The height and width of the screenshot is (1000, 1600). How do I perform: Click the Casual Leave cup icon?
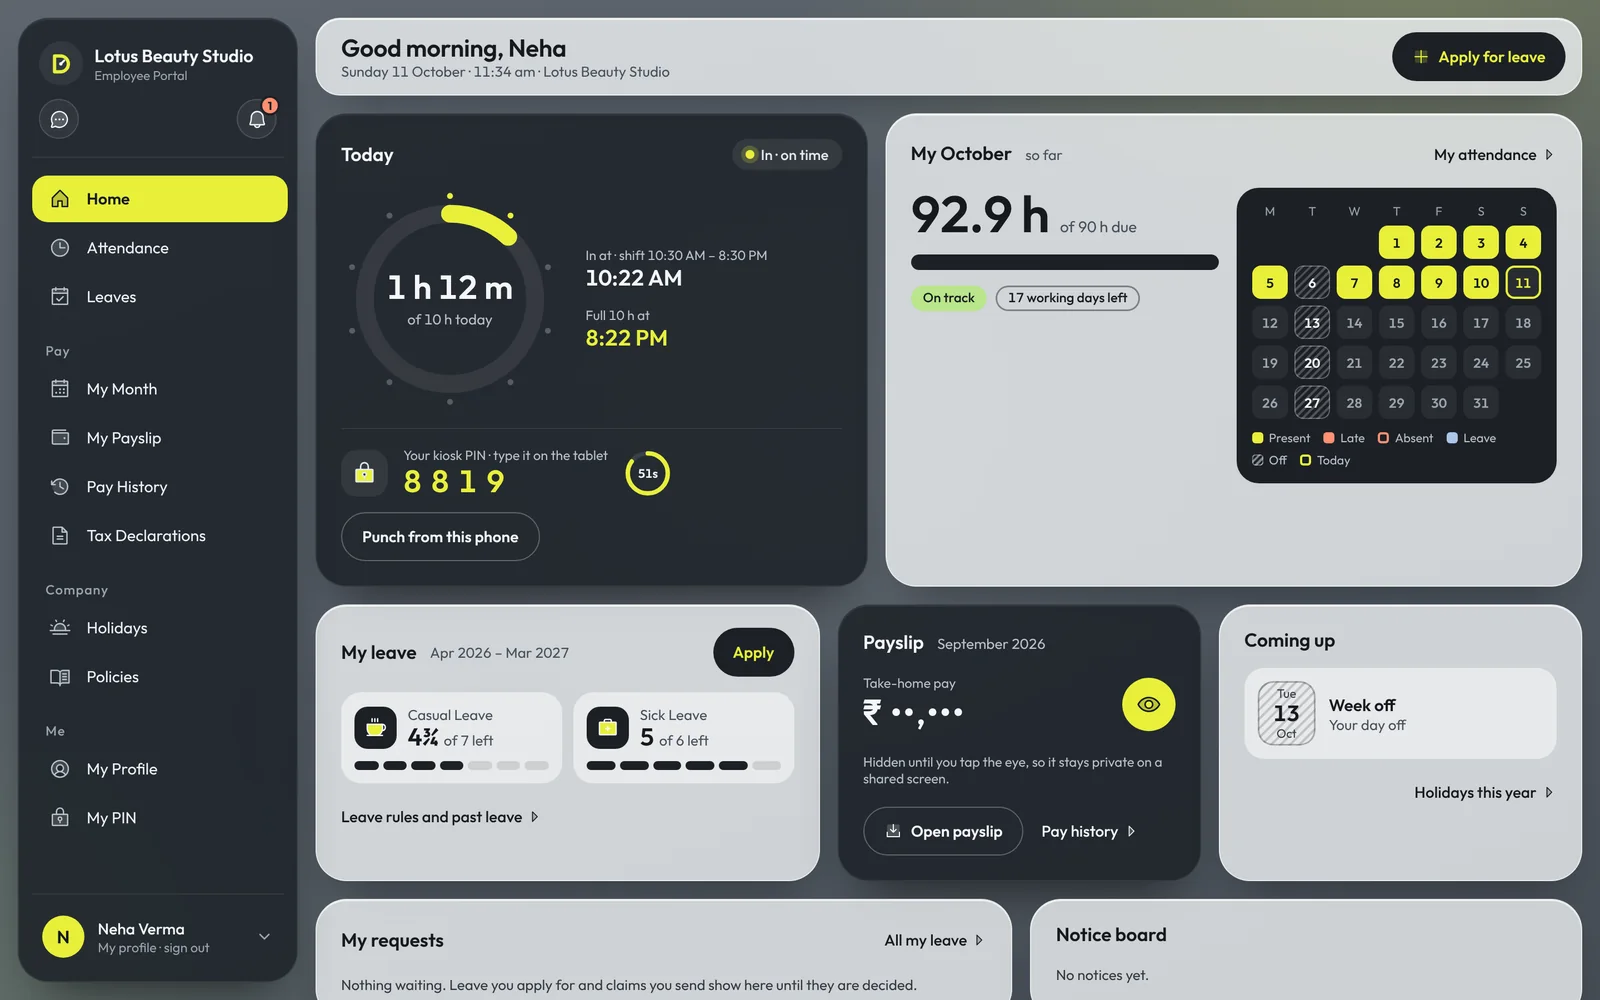click(376, 728)
